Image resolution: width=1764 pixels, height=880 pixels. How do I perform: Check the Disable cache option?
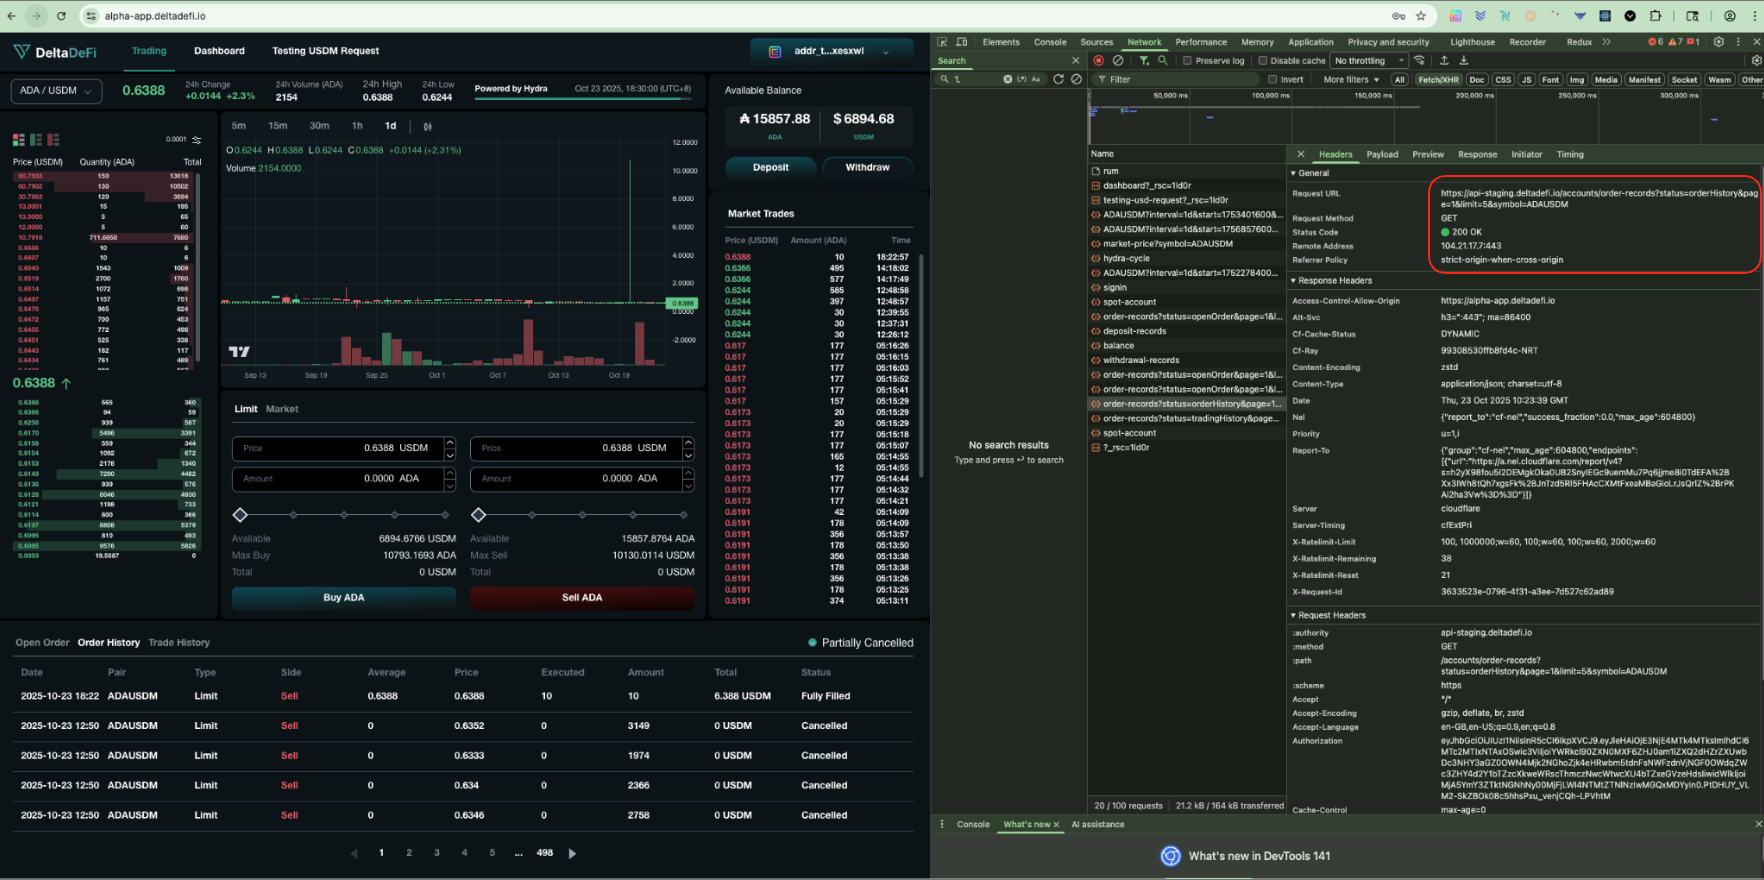1263,61
